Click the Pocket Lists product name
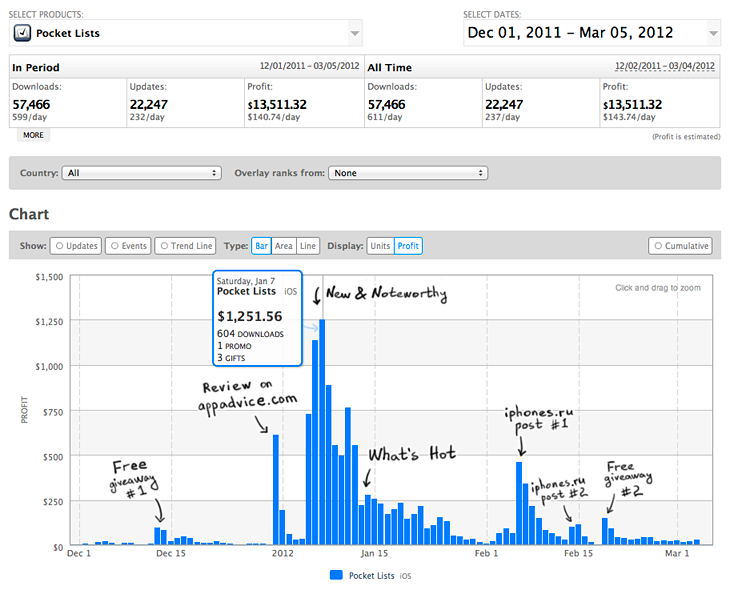 tap(68, 34)
